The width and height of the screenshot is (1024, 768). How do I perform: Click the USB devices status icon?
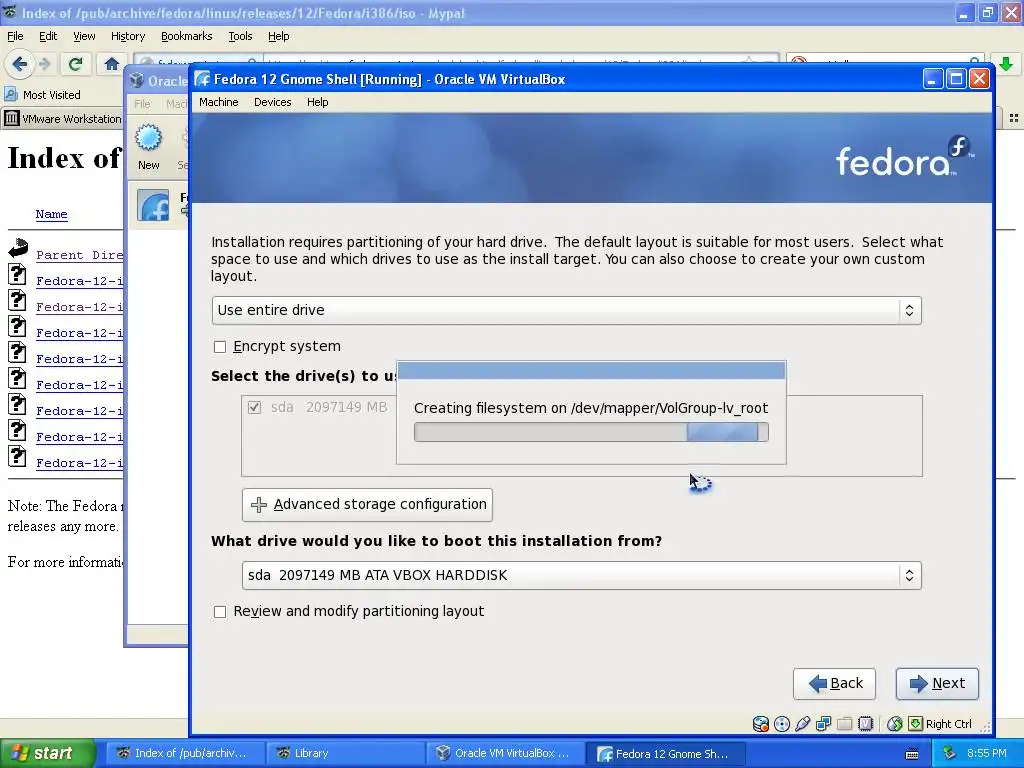pos(803,724)
